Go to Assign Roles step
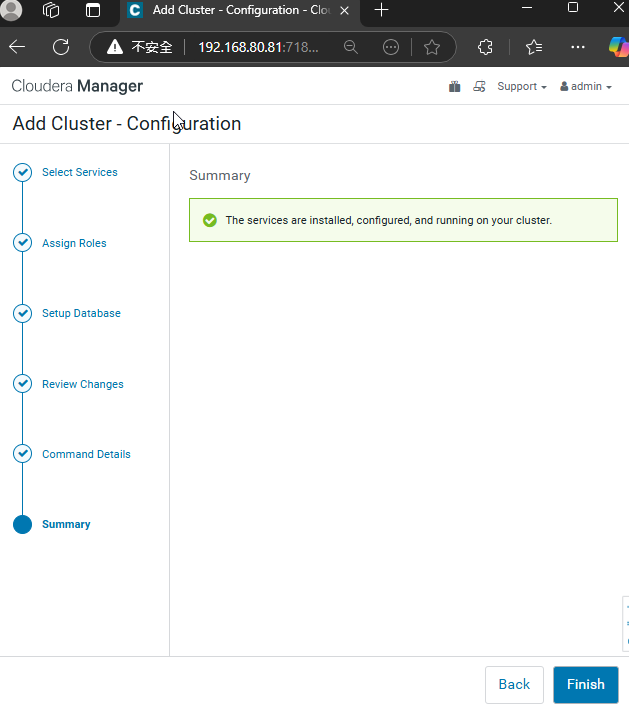629x710 pixels. (74, 243)
